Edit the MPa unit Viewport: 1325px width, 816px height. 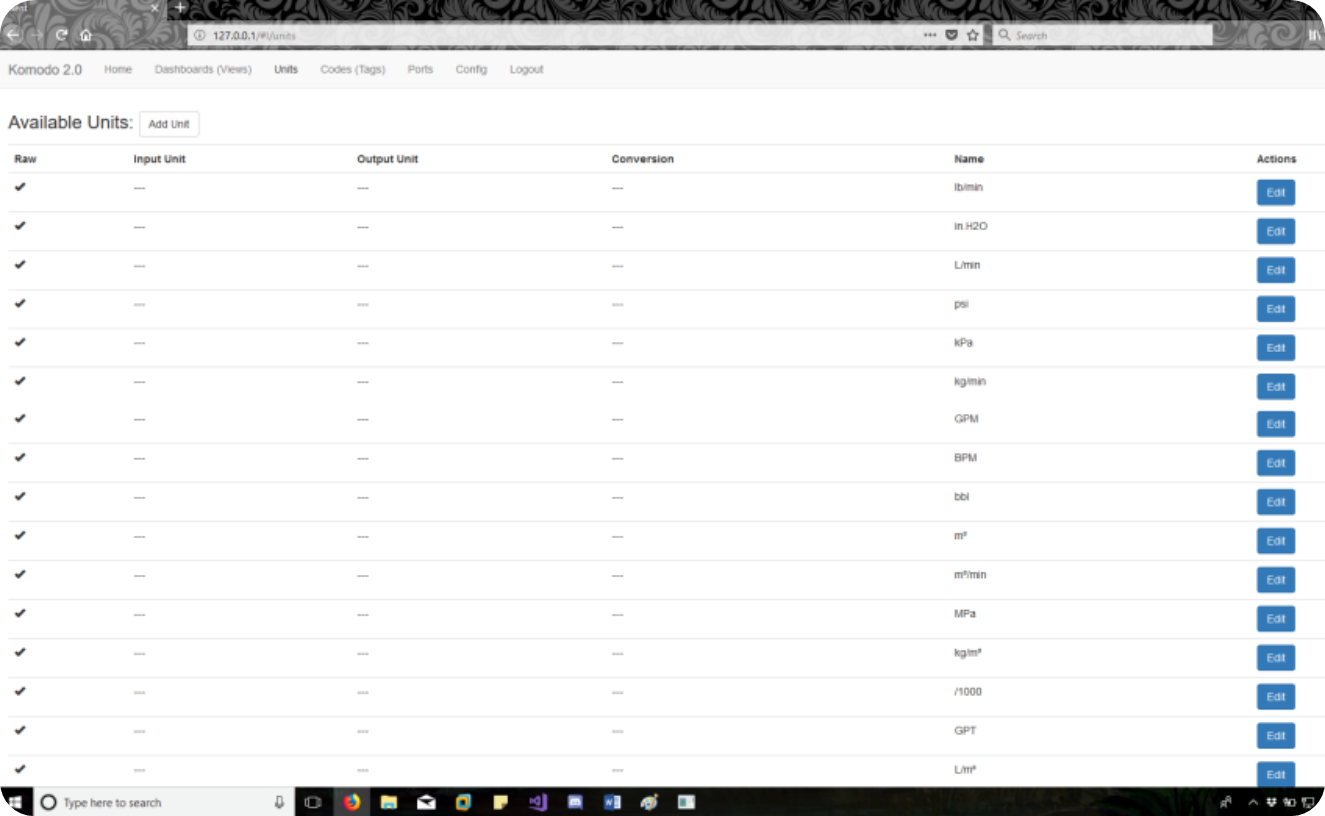1275,619
